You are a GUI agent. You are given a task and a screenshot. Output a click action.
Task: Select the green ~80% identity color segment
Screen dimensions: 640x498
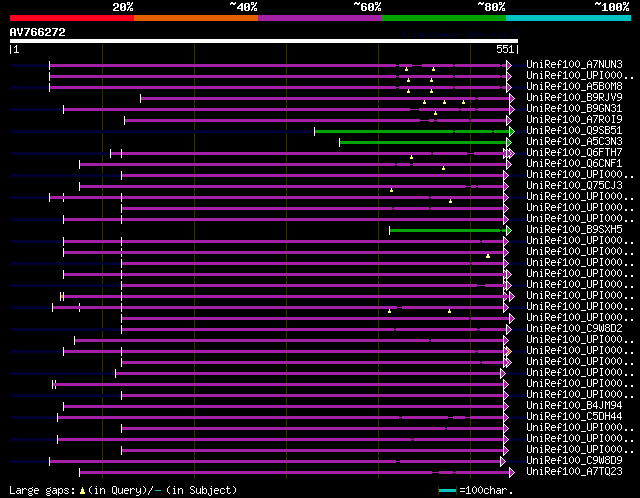point(444,18)
